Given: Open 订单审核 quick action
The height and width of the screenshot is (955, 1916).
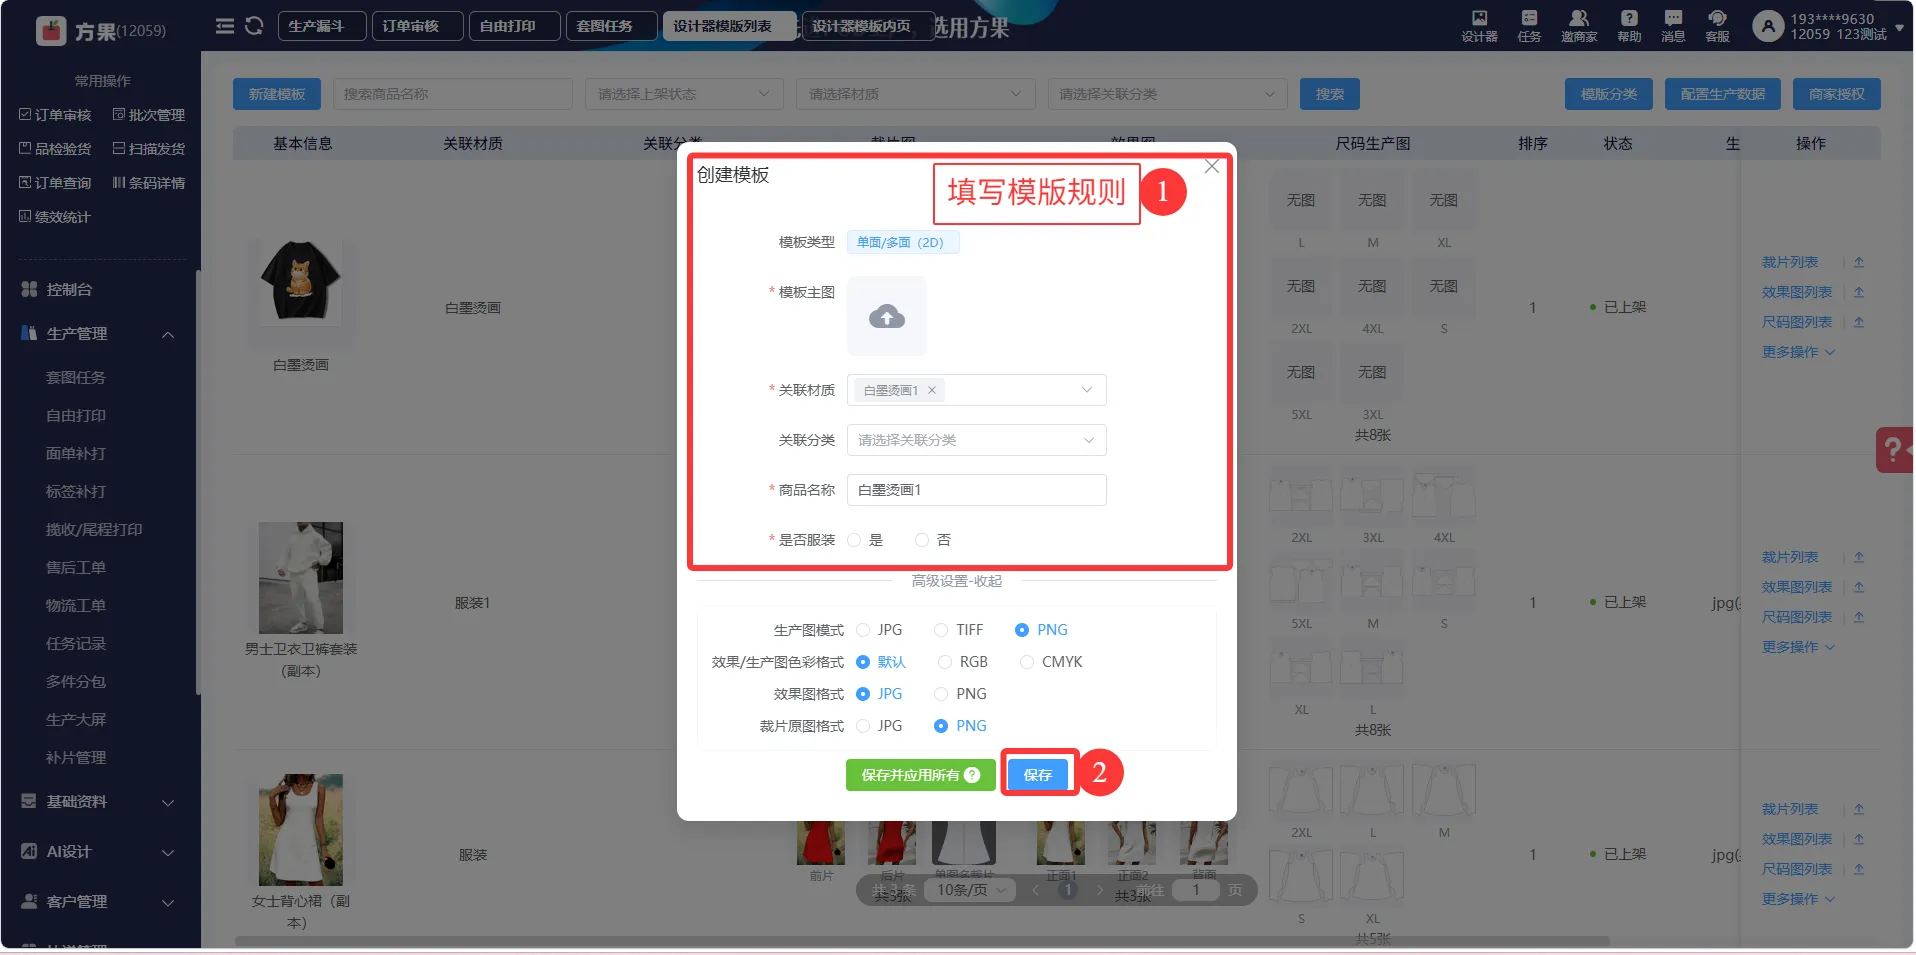Looking at the screenshot, I should (x=55, y=115).
